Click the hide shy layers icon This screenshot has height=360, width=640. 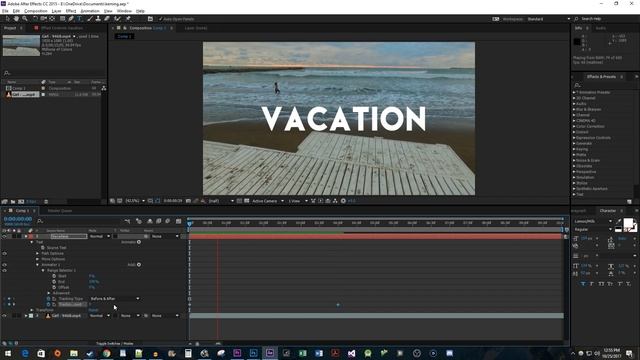[150, 221]
